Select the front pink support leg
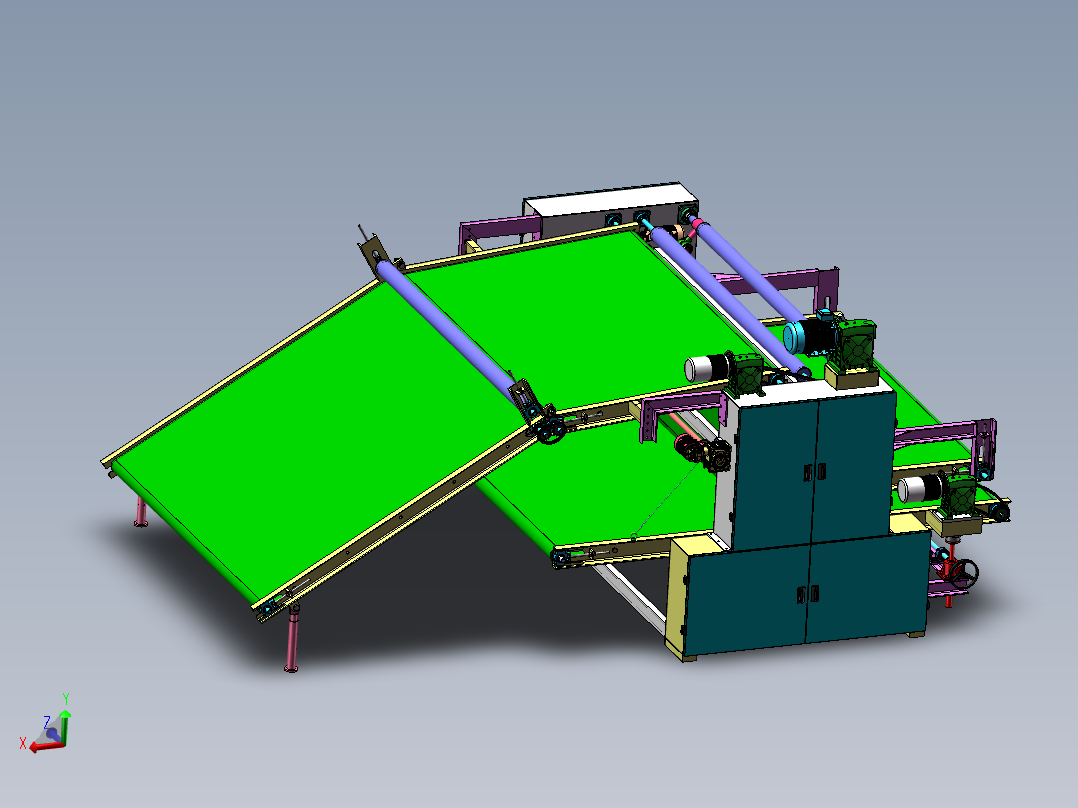 [x=292, y=638]
